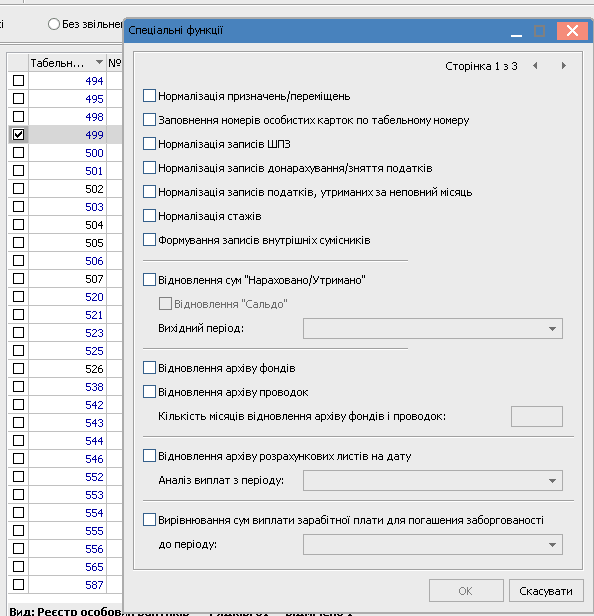The height and width of the screenshot is (616, 594).
Task: Select checkbox in row 587
Action: pos(18,585)
